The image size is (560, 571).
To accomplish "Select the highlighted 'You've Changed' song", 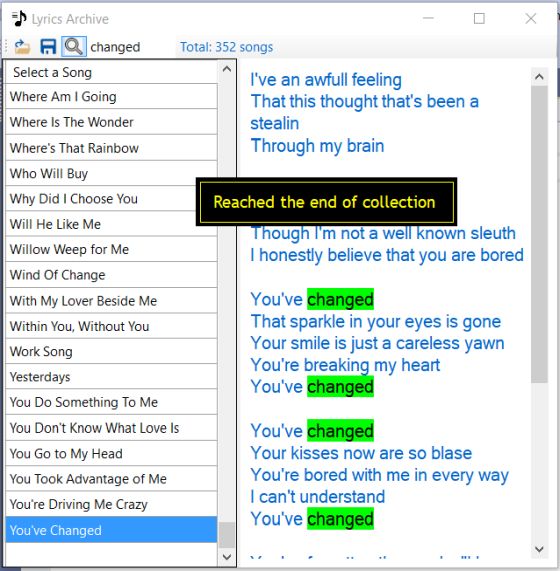I will point(111,530).
